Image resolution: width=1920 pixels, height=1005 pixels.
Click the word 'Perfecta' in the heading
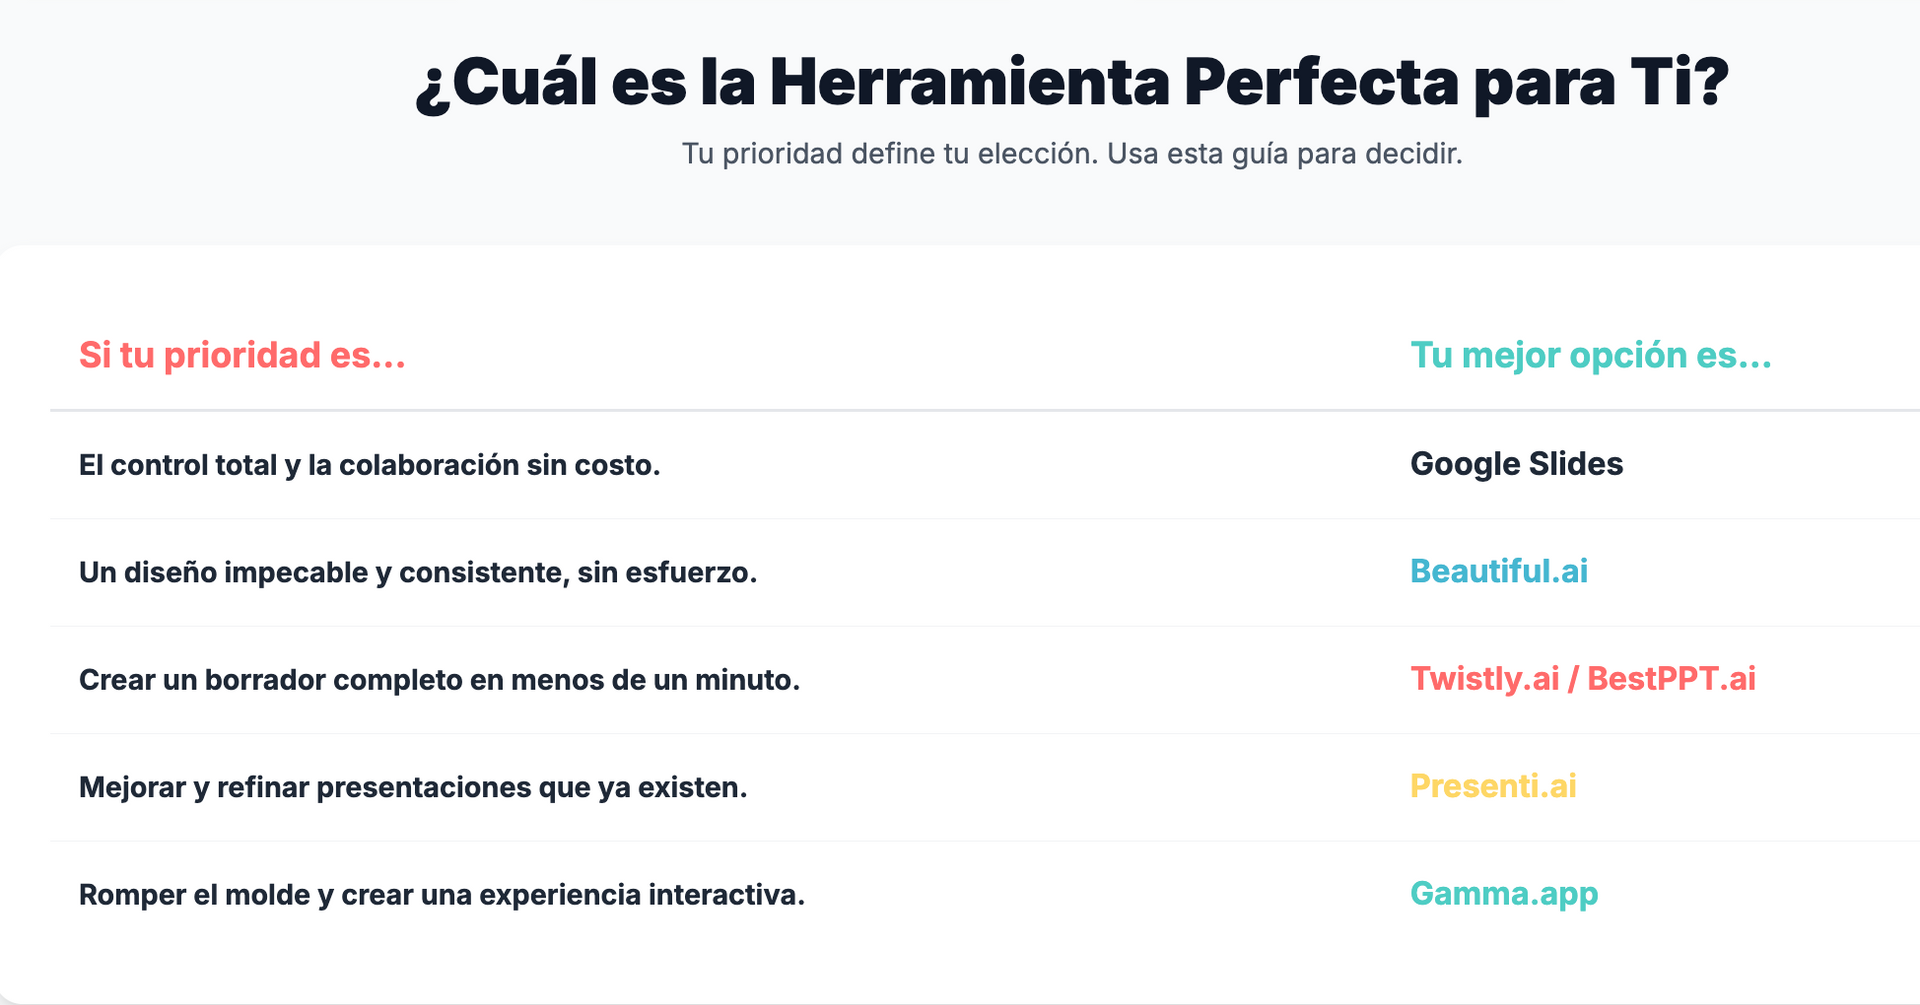pos(1321,82)
